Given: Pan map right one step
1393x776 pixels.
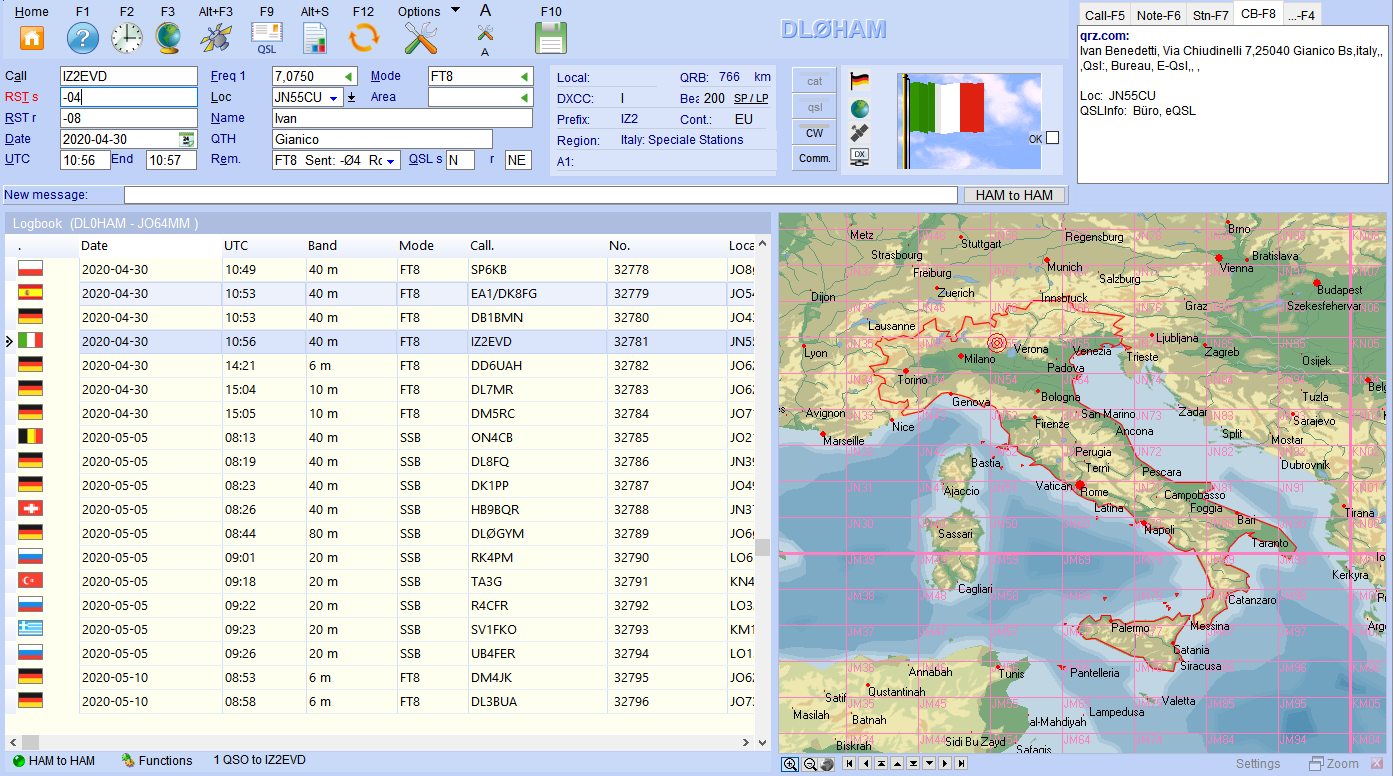Looking at the screenshot, I should click(945, 763).
